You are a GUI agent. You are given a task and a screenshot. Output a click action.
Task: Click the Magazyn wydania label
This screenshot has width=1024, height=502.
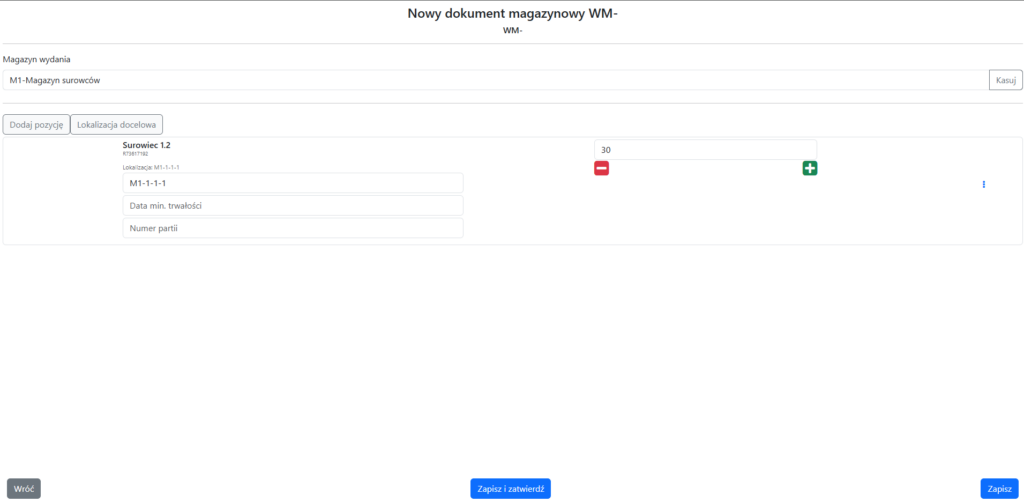pyautogui.click(x=36, y=59)
